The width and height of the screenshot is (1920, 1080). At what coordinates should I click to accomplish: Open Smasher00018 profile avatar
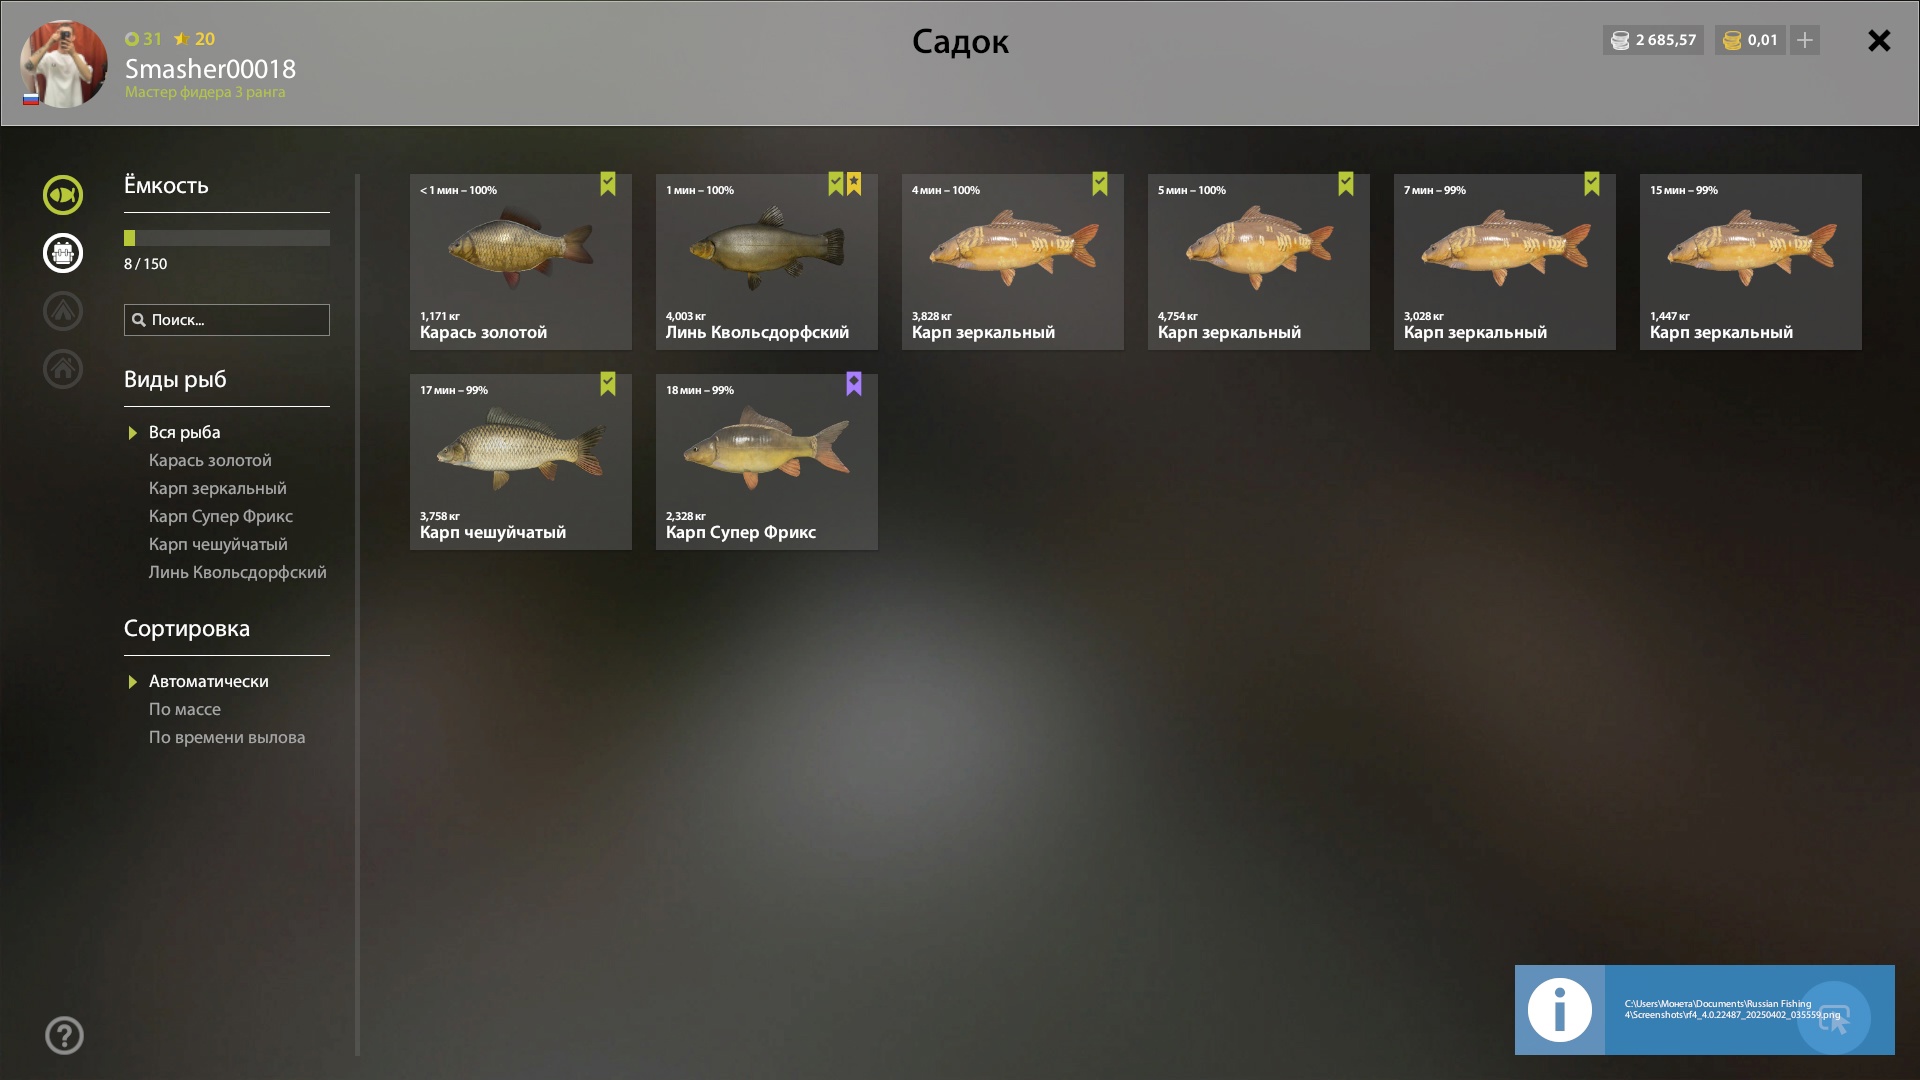pyautogui.click(x=64, y=64)
